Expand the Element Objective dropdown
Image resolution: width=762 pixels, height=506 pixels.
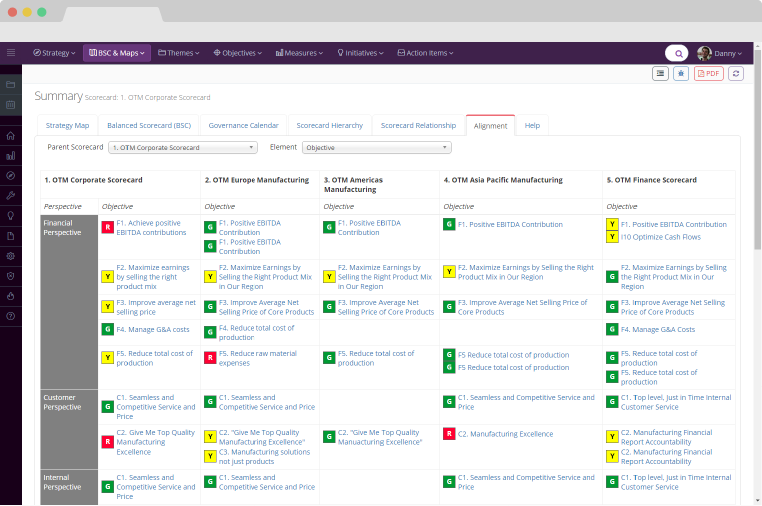click(x=376, y=147)
